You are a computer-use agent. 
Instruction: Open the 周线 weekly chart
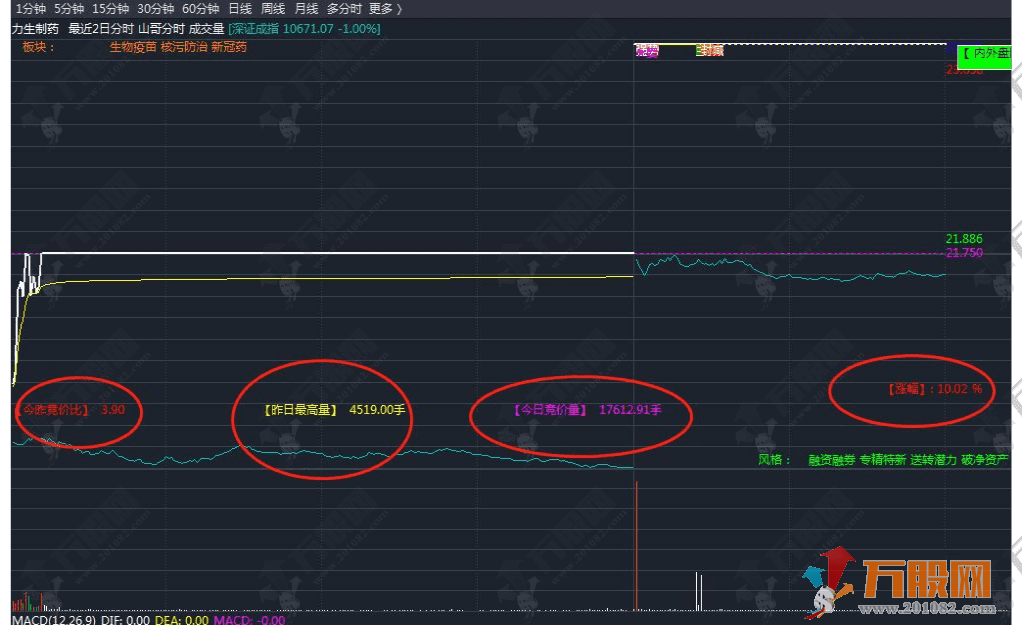coord(271,8)
